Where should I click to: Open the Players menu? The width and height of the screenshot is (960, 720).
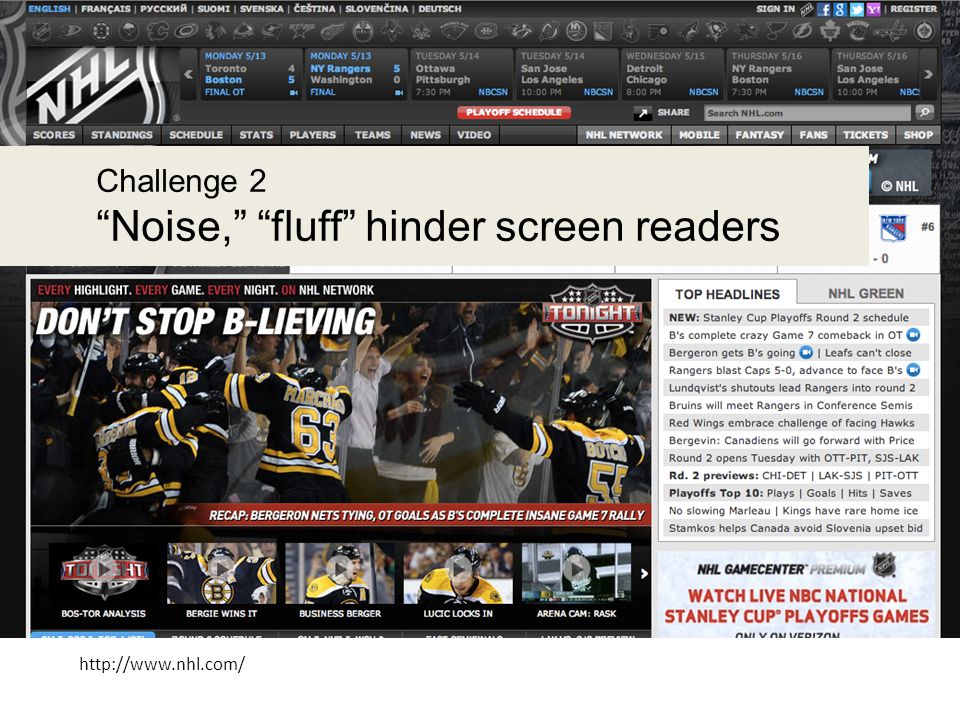click(x=312, y=135)
